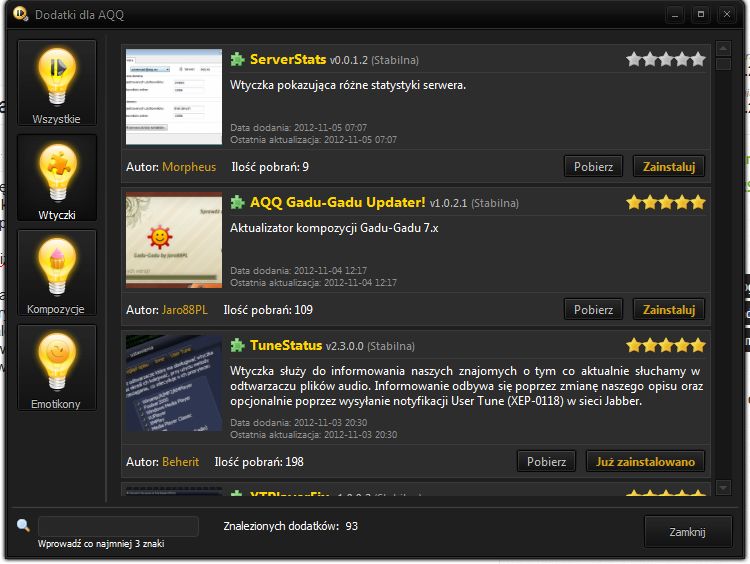
Task: Open the ServerStats title link
Action: point(288,59)
